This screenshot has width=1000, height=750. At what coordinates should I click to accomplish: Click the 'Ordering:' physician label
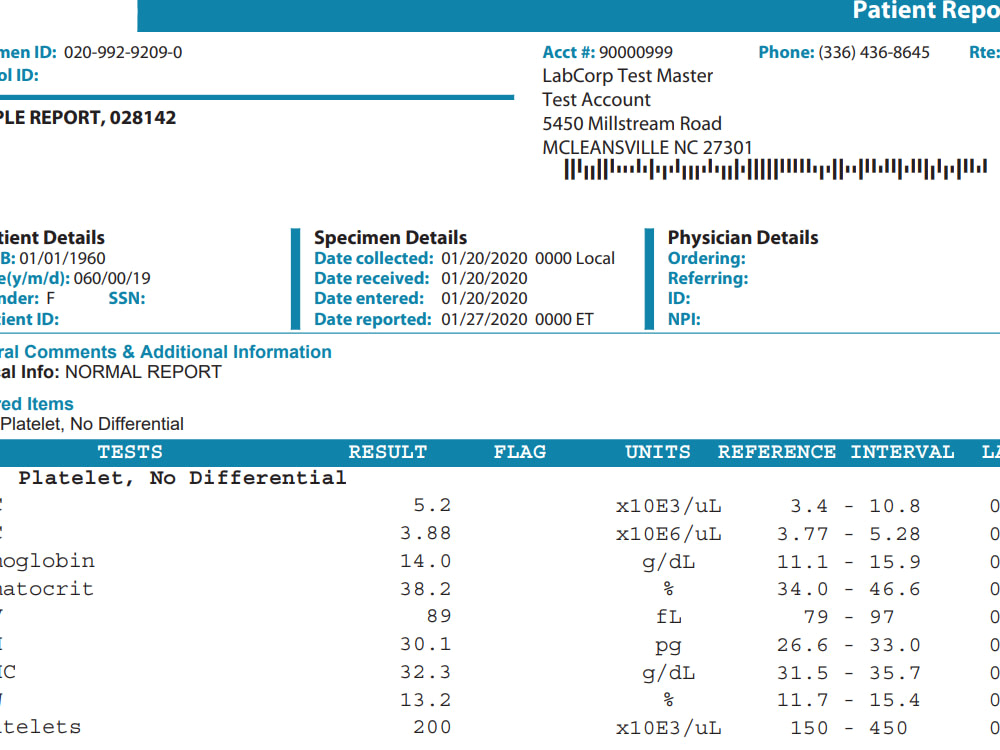click(707, 258)
